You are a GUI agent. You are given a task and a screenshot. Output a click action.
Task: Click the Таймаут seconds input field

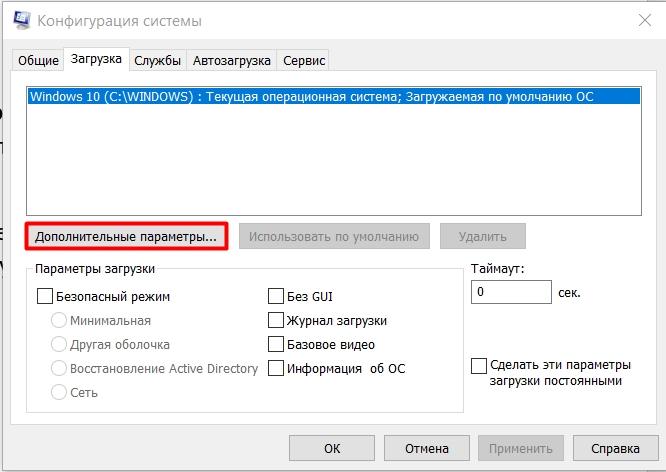pos(511,292)
